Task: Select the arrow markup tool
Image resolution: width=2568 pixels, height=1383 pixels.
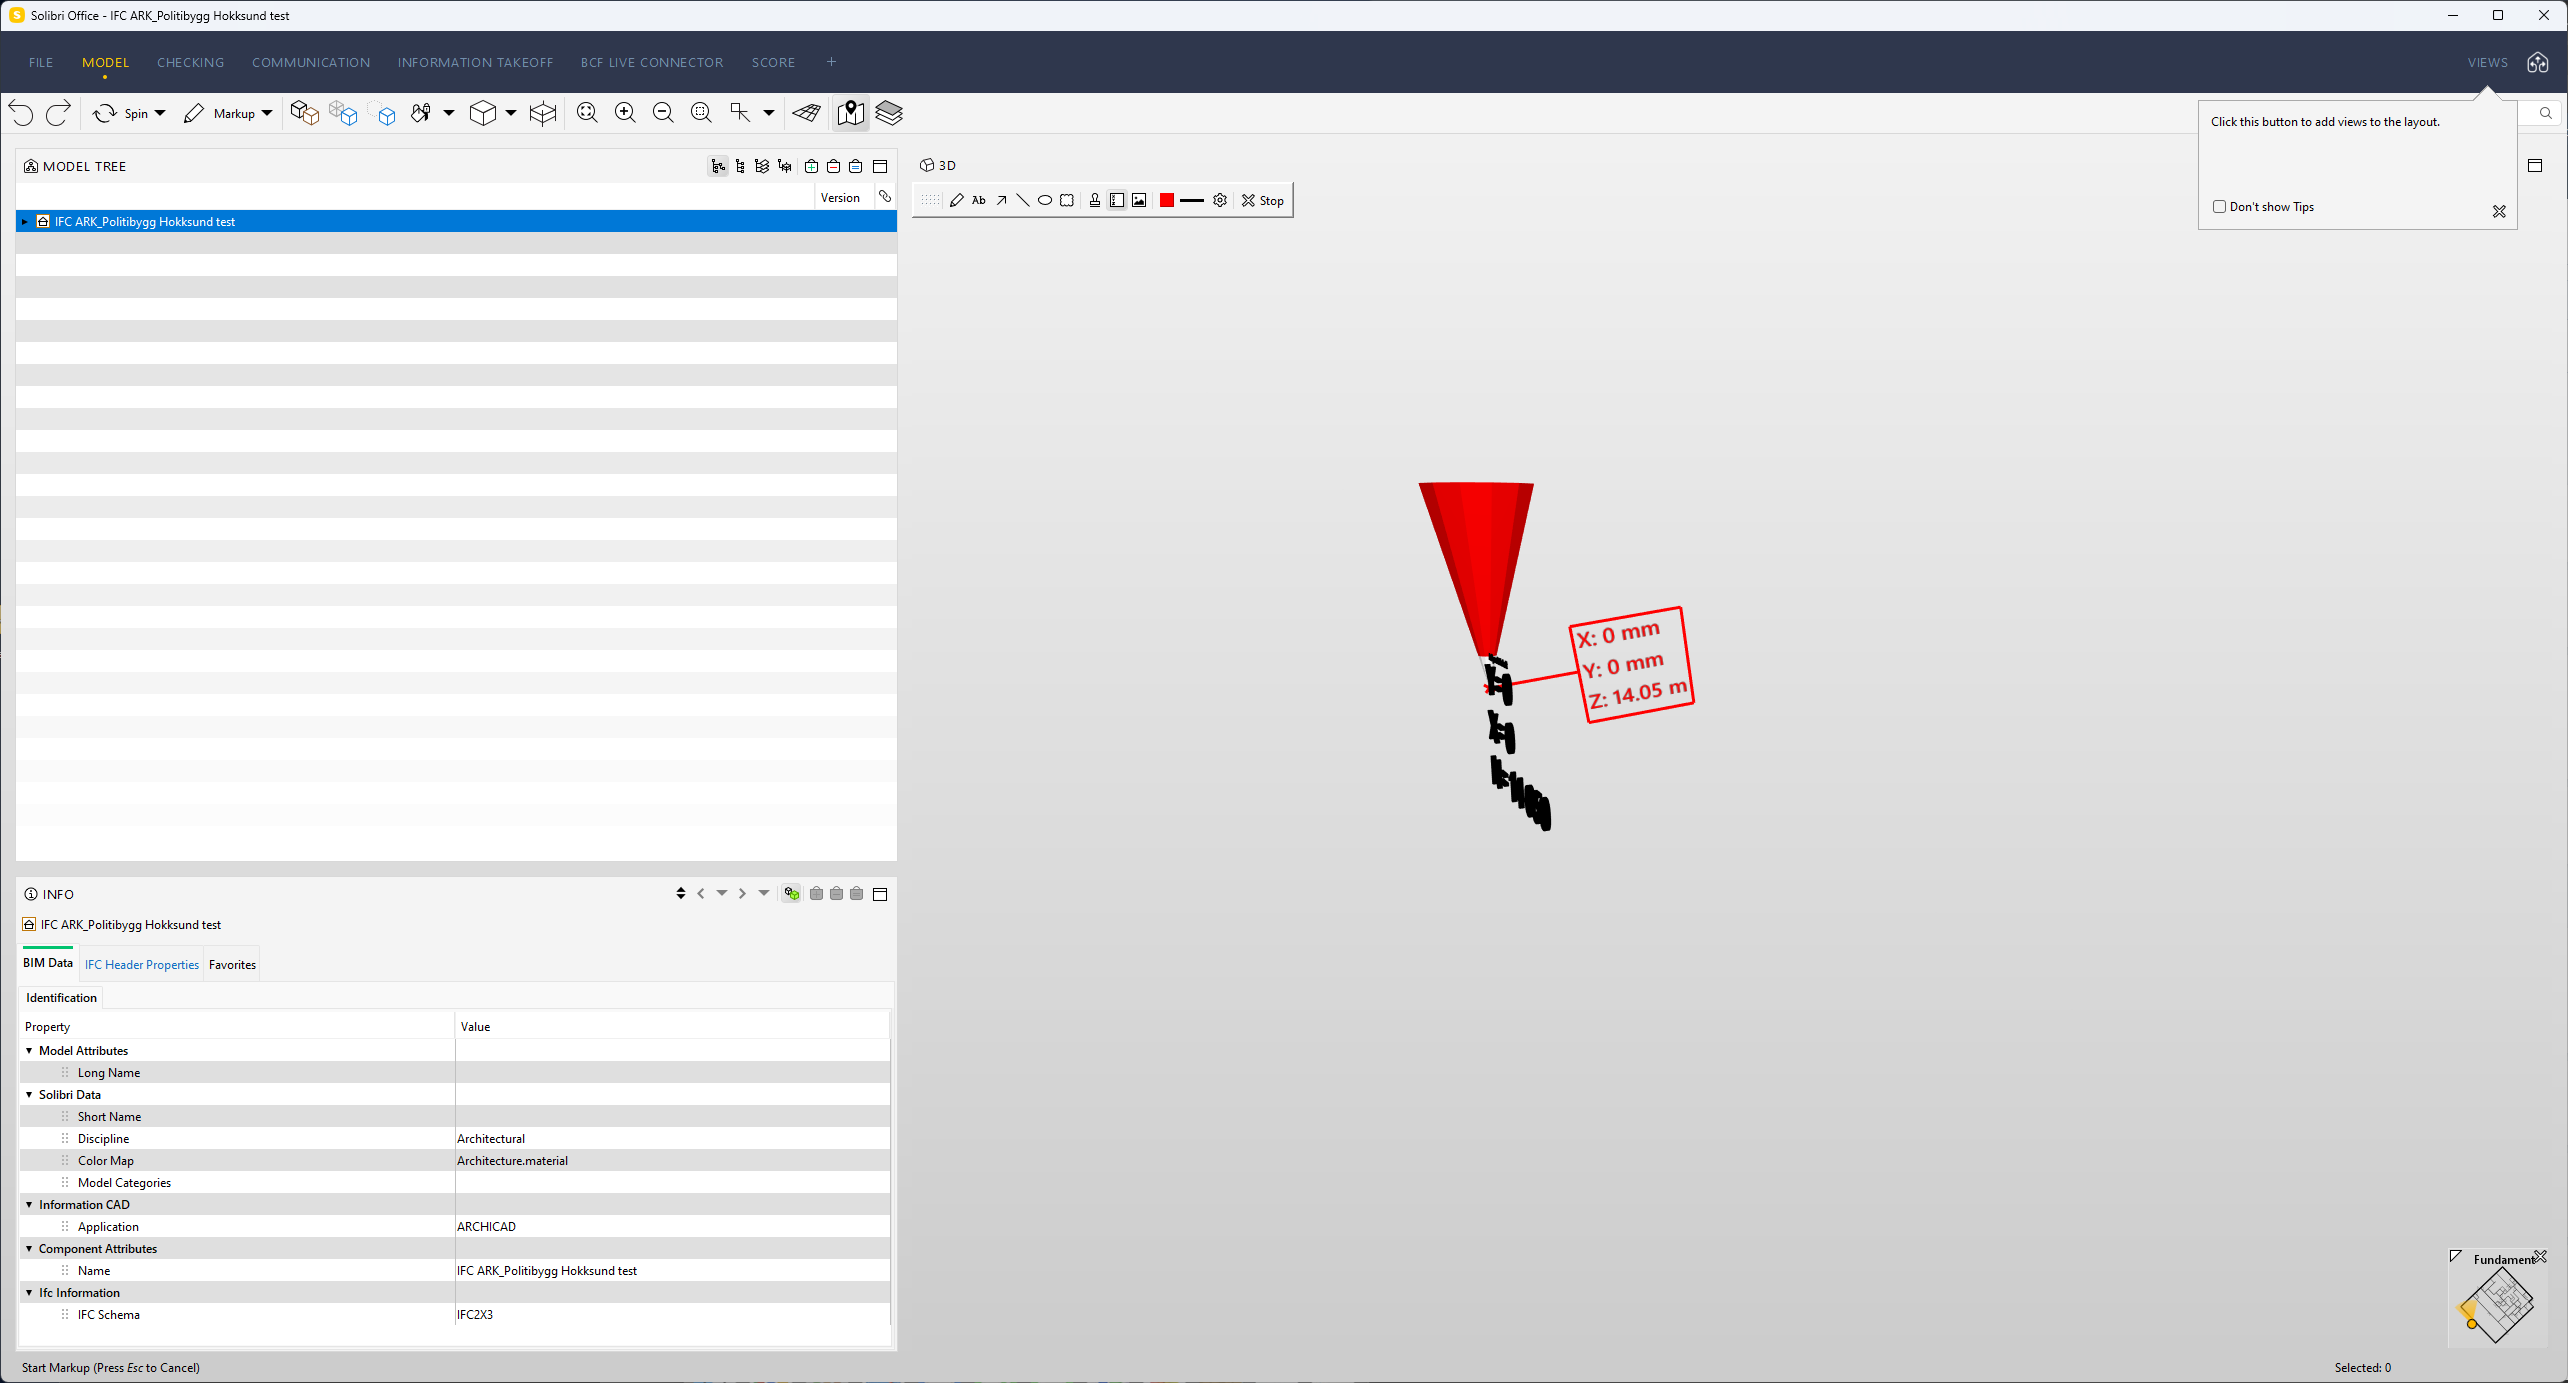Action: point(1001,201)
